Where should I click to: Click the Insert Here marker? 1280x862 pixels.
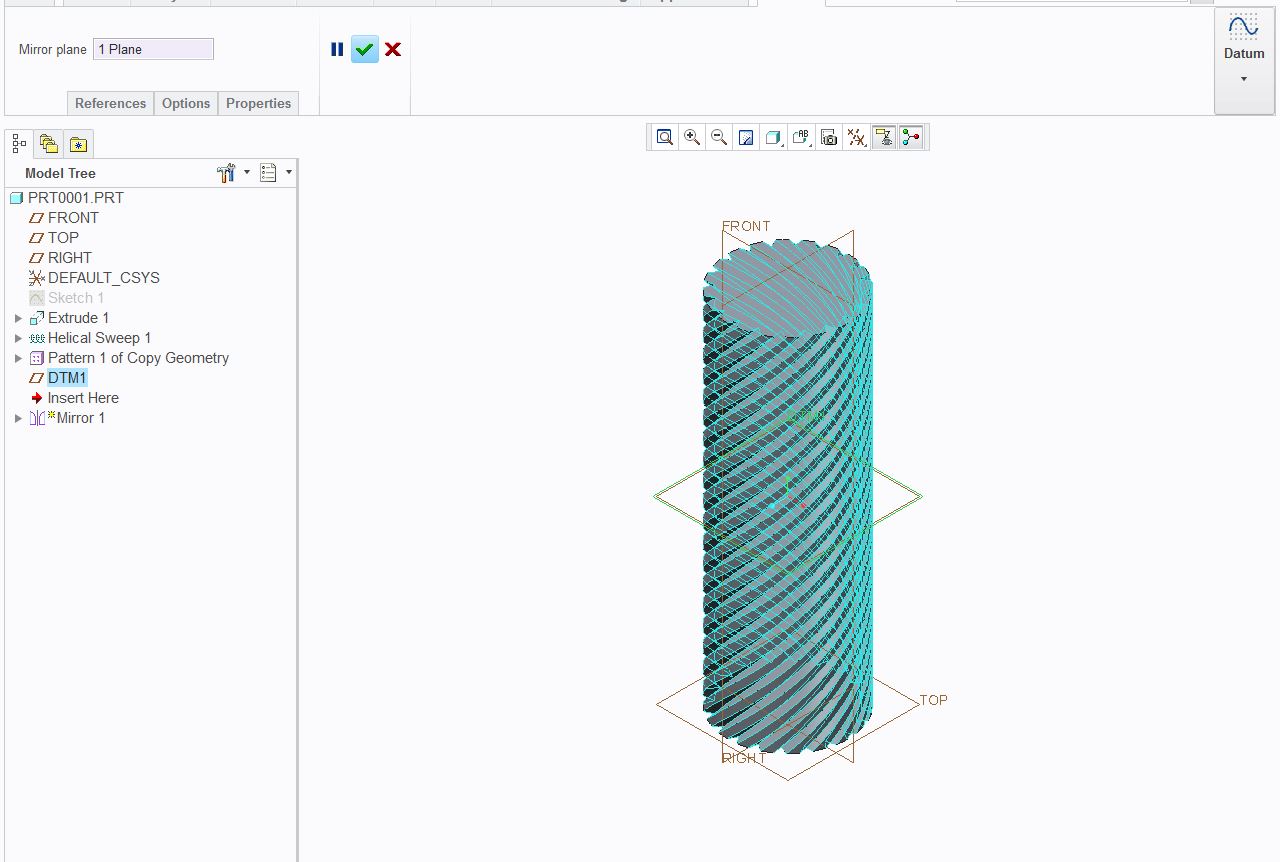pyautogui.click(x=83, y=398)
